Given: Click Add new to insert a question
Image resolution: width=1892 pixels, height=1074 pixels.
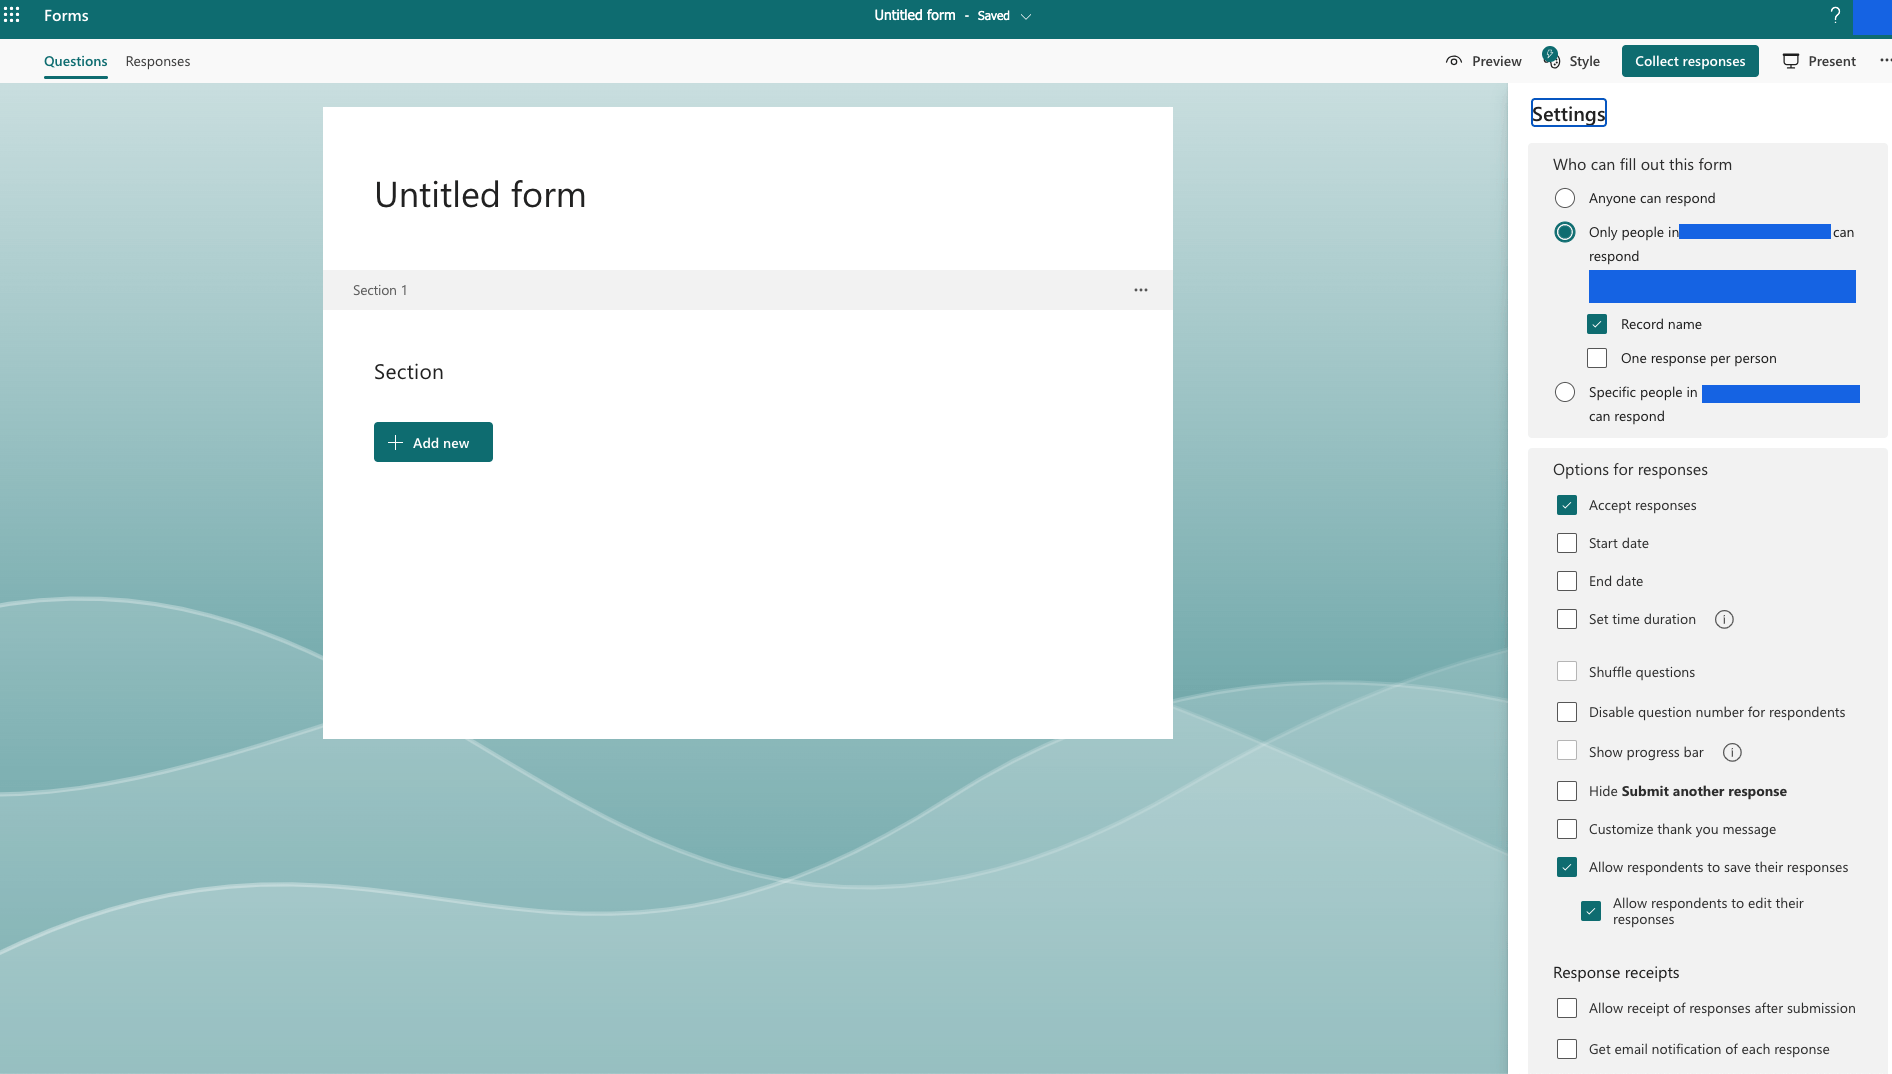Looking at the screenshot, I should coord(432,442).
